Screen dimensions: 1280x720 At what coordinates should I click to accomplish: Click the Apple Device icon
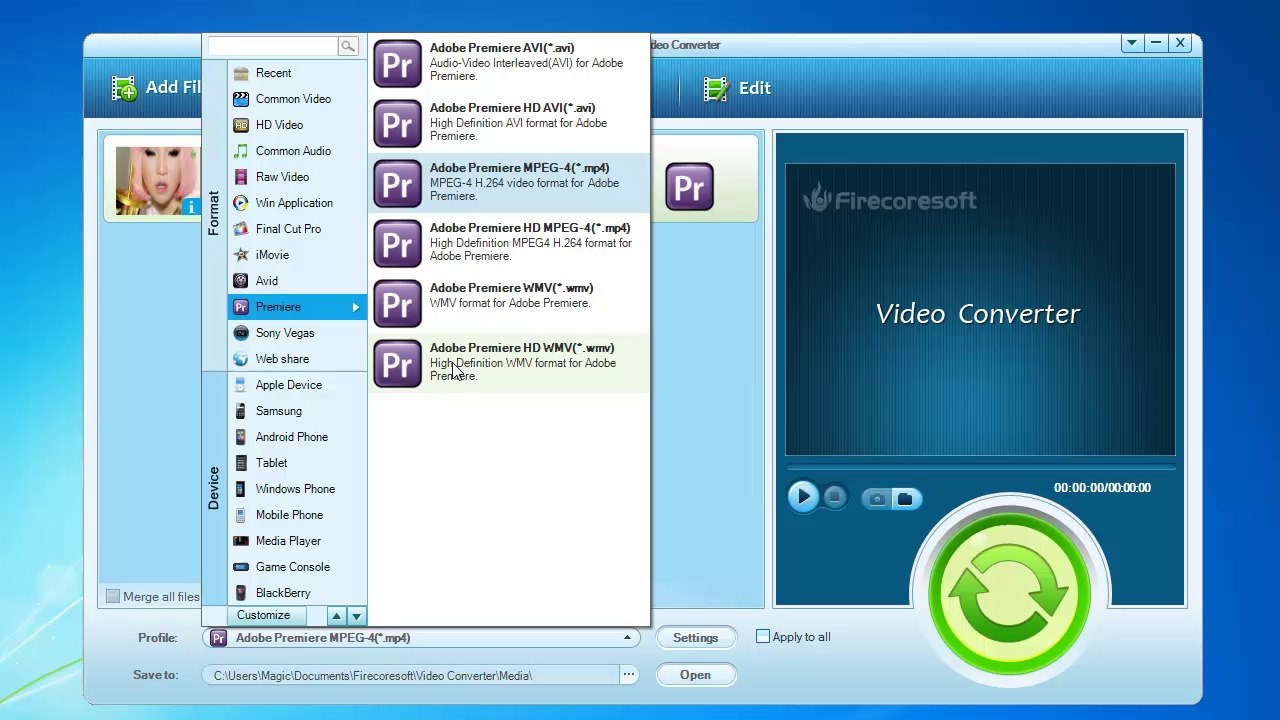(241, 385)
